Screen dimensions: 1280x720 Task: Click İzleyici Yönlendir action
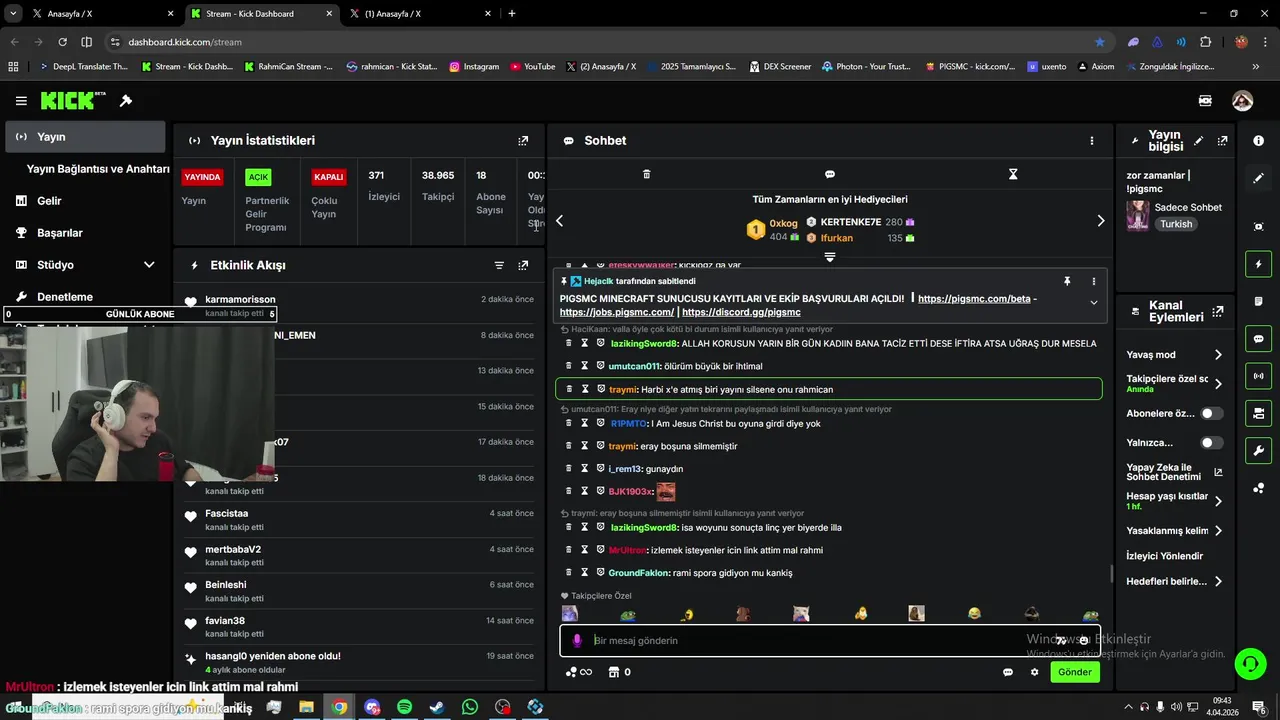tap(1164, 556)
